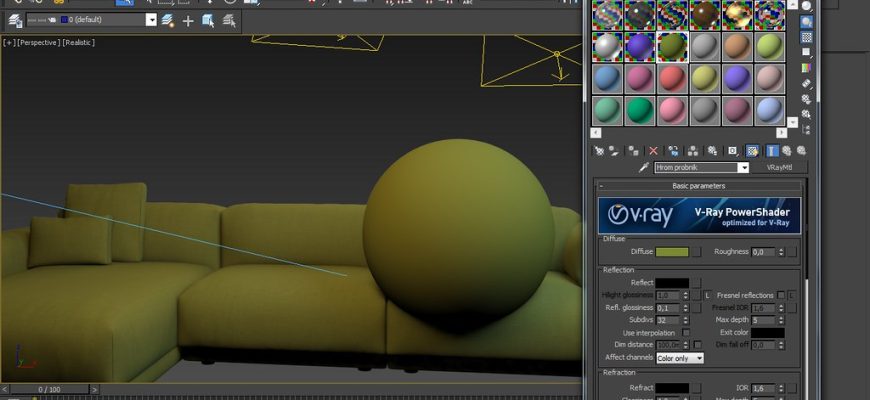Toggle the checkered background icon for samples
This screenshot has height=400, width=870.
pyautogui.click(x=807, y=38)
